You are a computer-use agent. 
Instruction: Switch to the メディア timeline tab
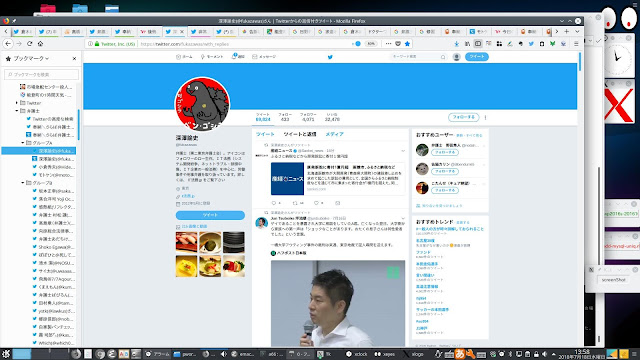tap(334, 134)
